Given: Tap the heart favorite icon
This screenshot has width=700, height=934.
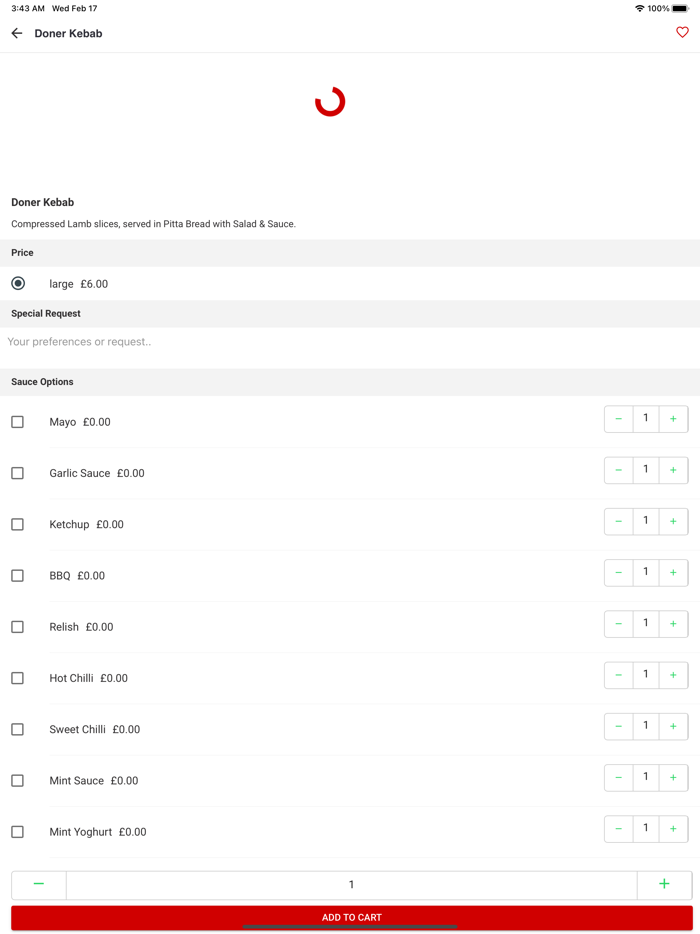Looking at the screenshot, I should click(682, 33).
